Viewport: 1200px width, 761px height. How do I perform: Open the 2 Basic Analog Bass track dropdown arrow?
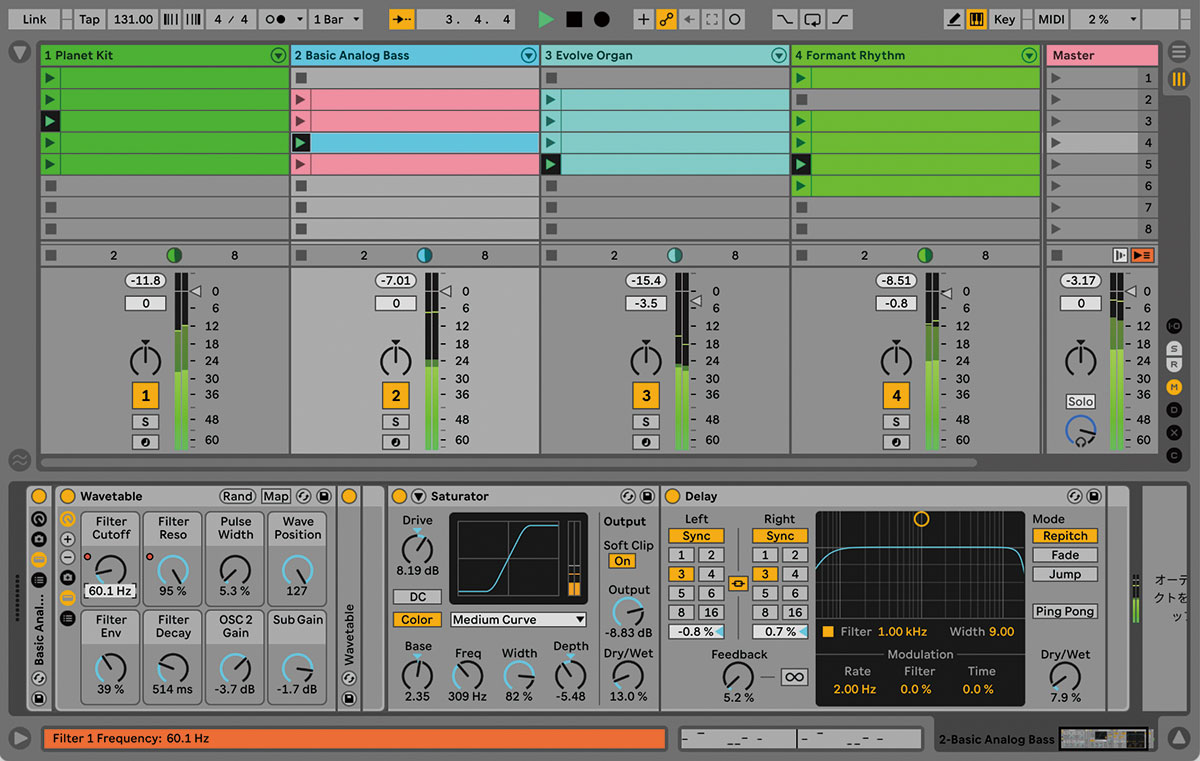pyautogui.click(x=528, y=55)
